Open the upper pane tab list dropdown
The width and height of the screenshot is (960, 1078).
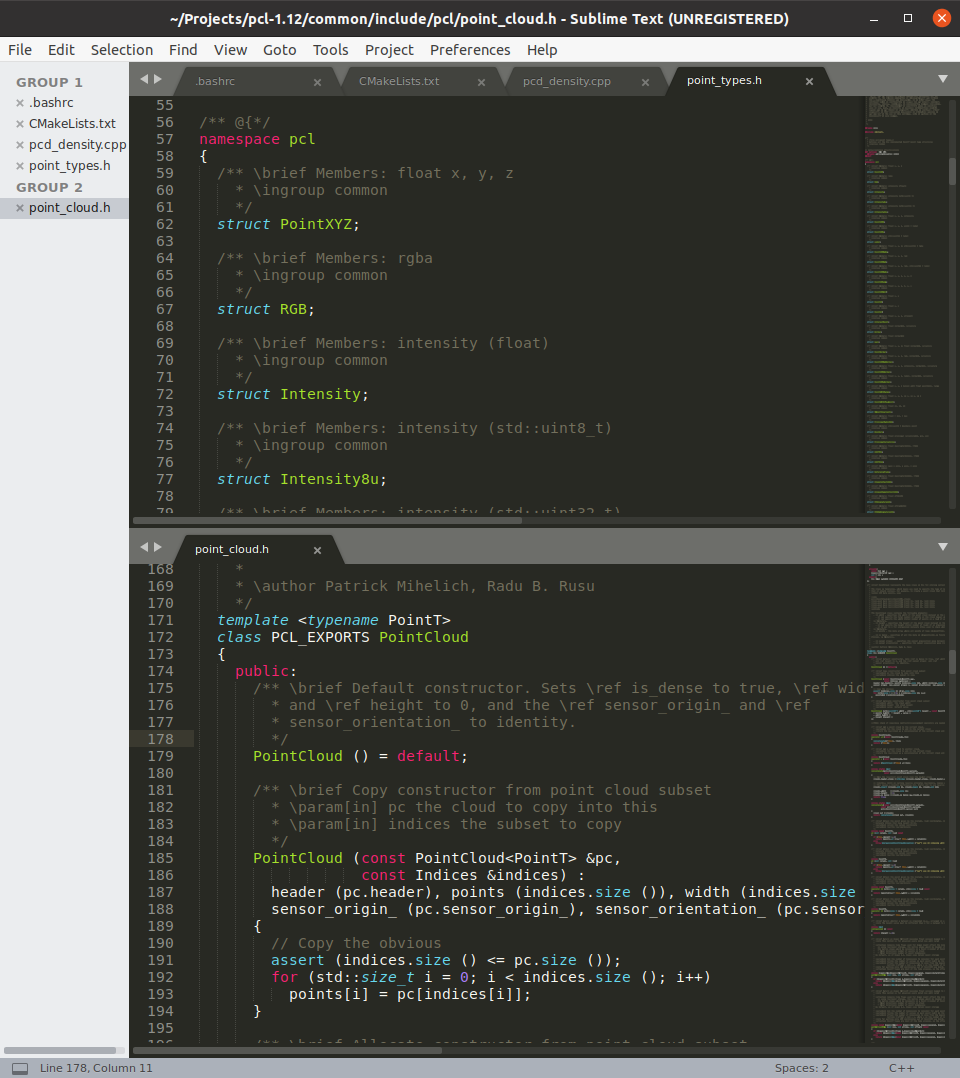click(943, 79)
